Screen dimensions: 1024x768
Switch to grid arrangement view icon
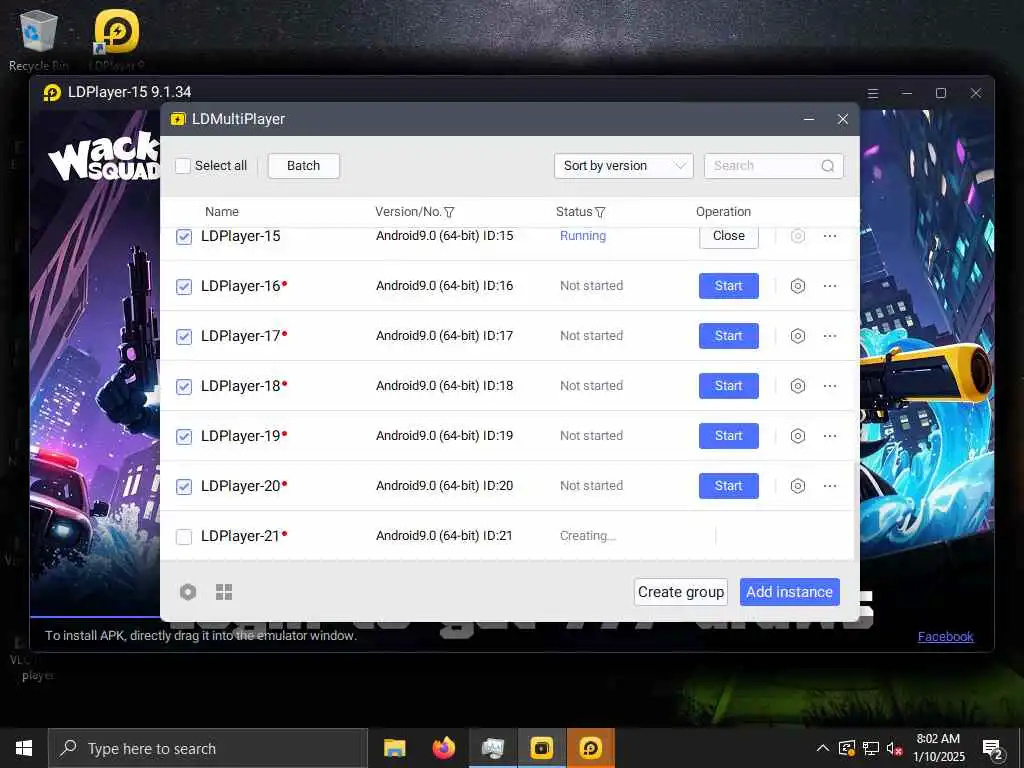(224, 592)
